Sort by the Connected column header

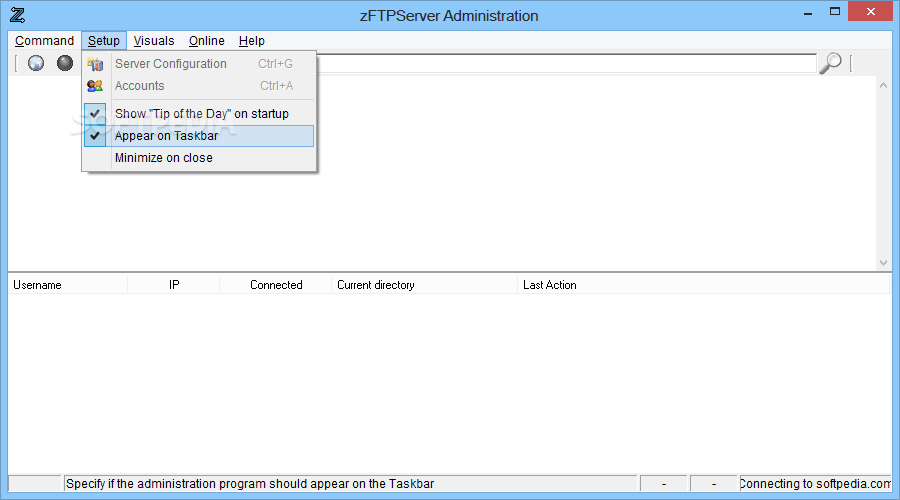[276, 285]
